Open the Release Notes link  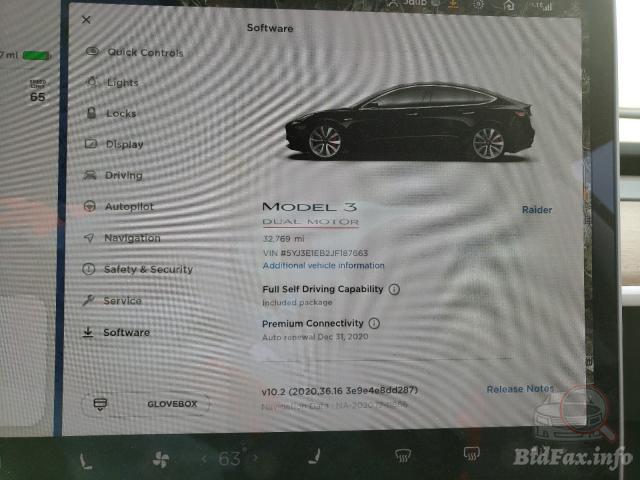point(520,389)
